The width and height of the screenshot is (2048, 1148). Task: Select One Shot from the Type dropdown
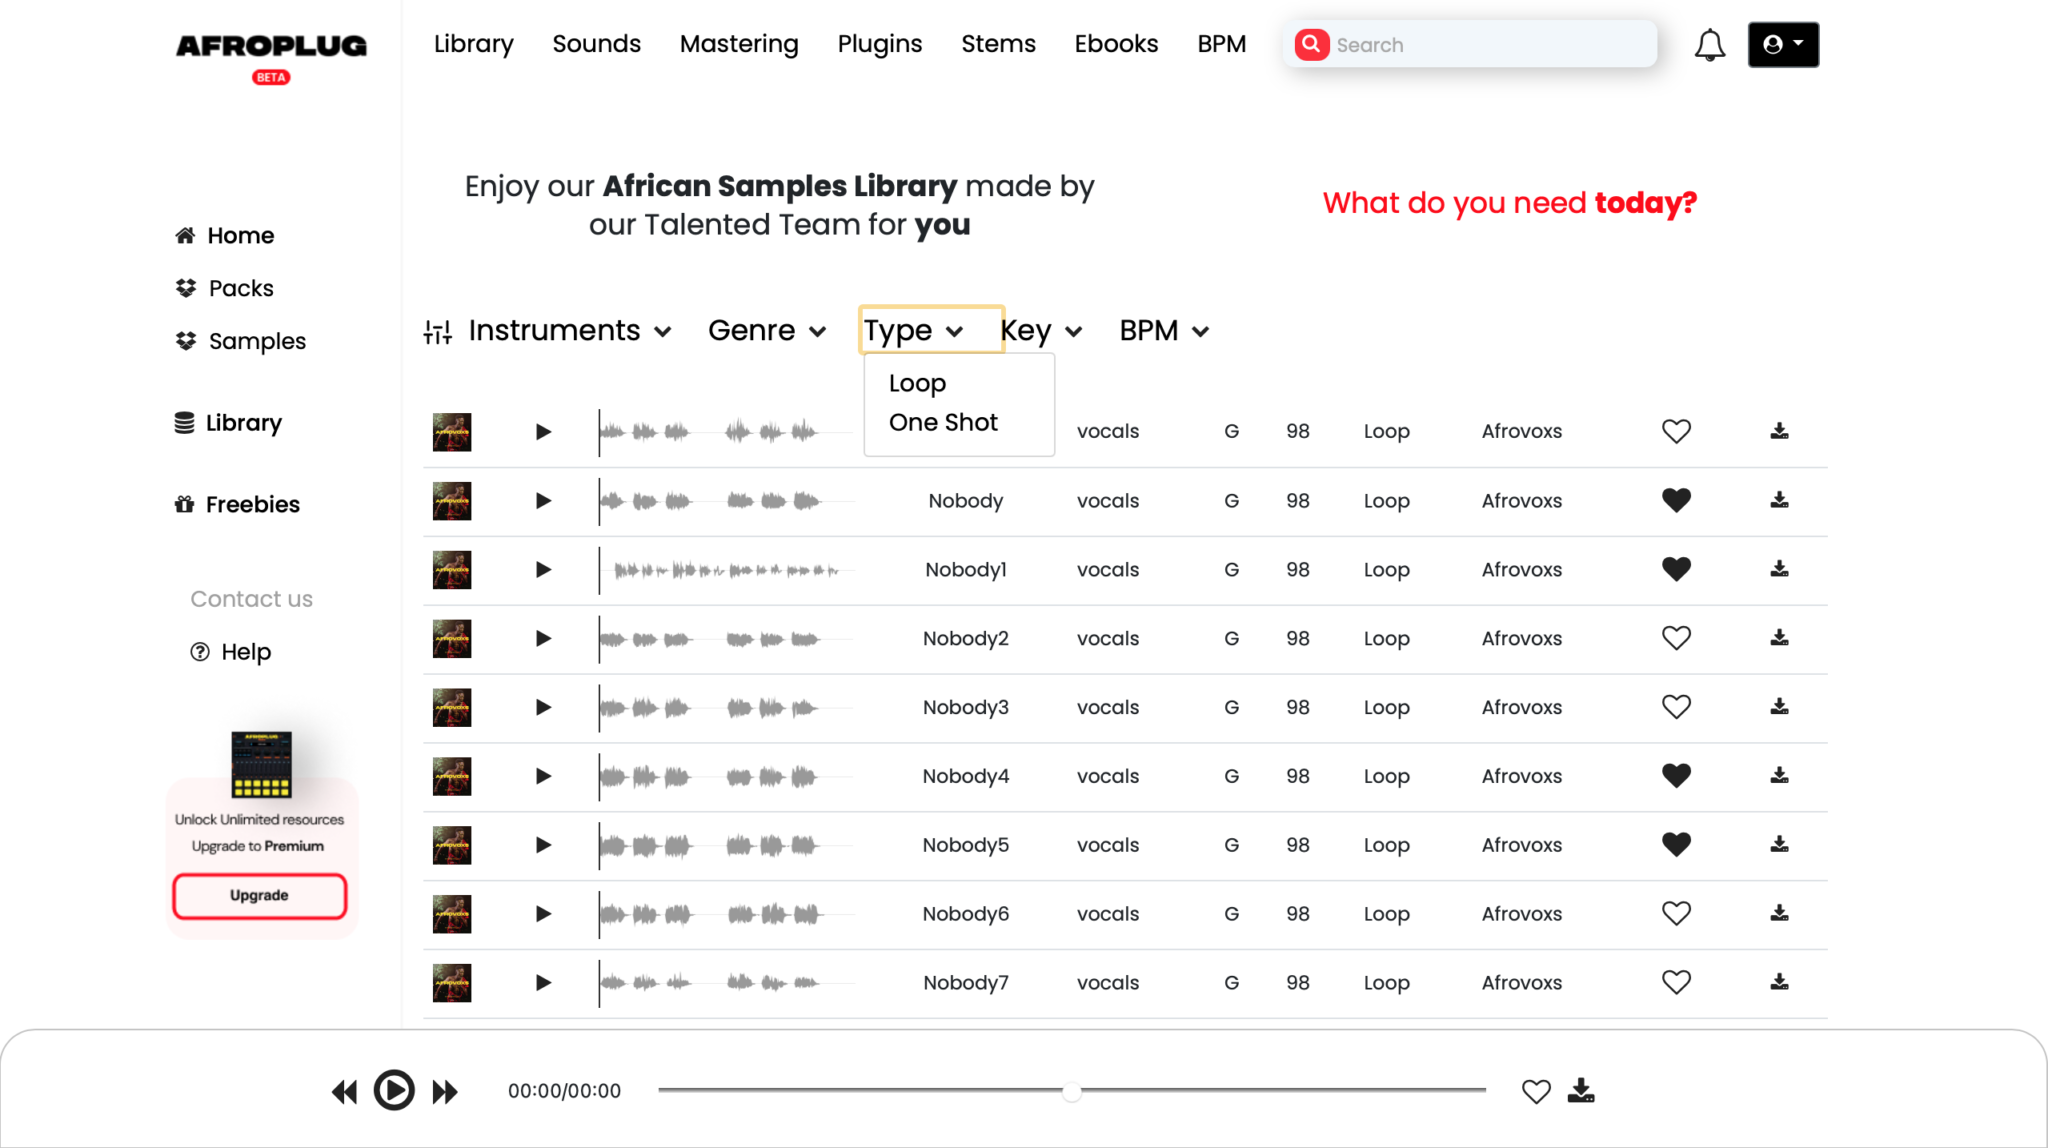[x=942, y=422]
